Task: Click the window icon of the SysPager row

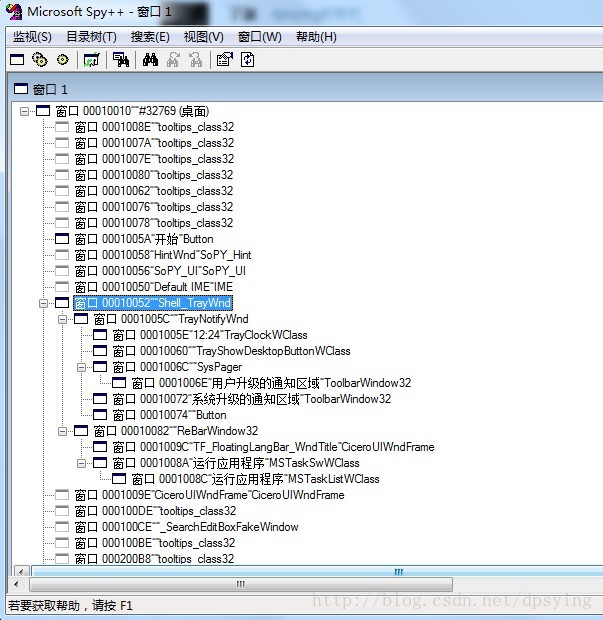Action: [x=100, y=367]
